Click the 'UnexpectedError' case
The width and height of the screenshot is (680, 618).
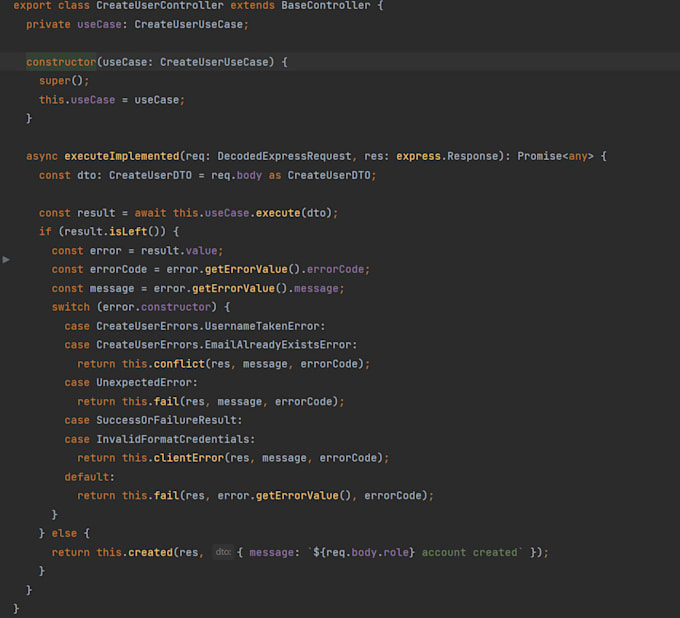[144, 383]
